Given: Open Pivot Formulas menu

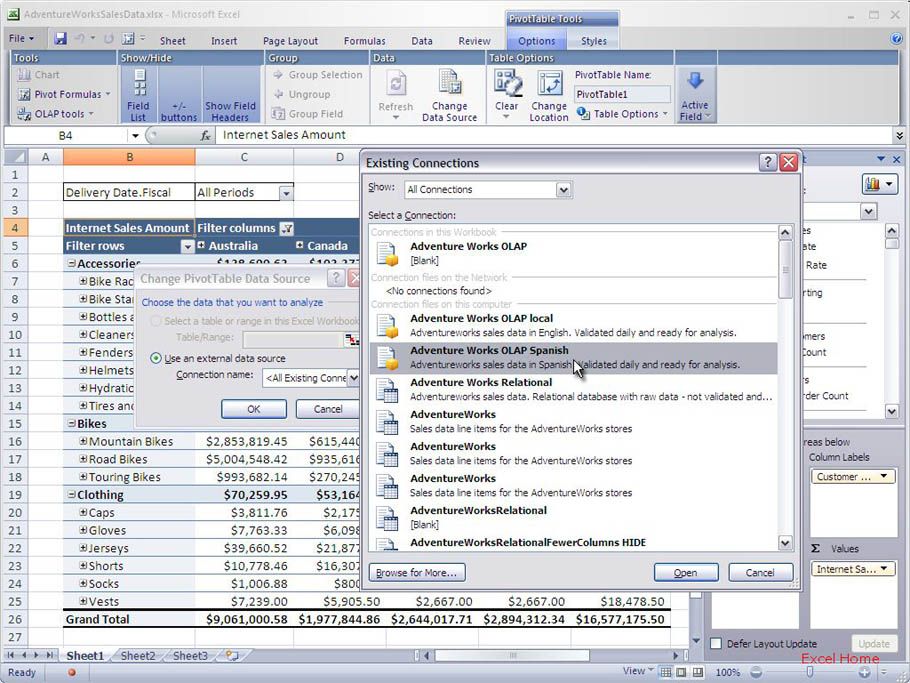Looking at the screenshot, I should click(64, 94).
